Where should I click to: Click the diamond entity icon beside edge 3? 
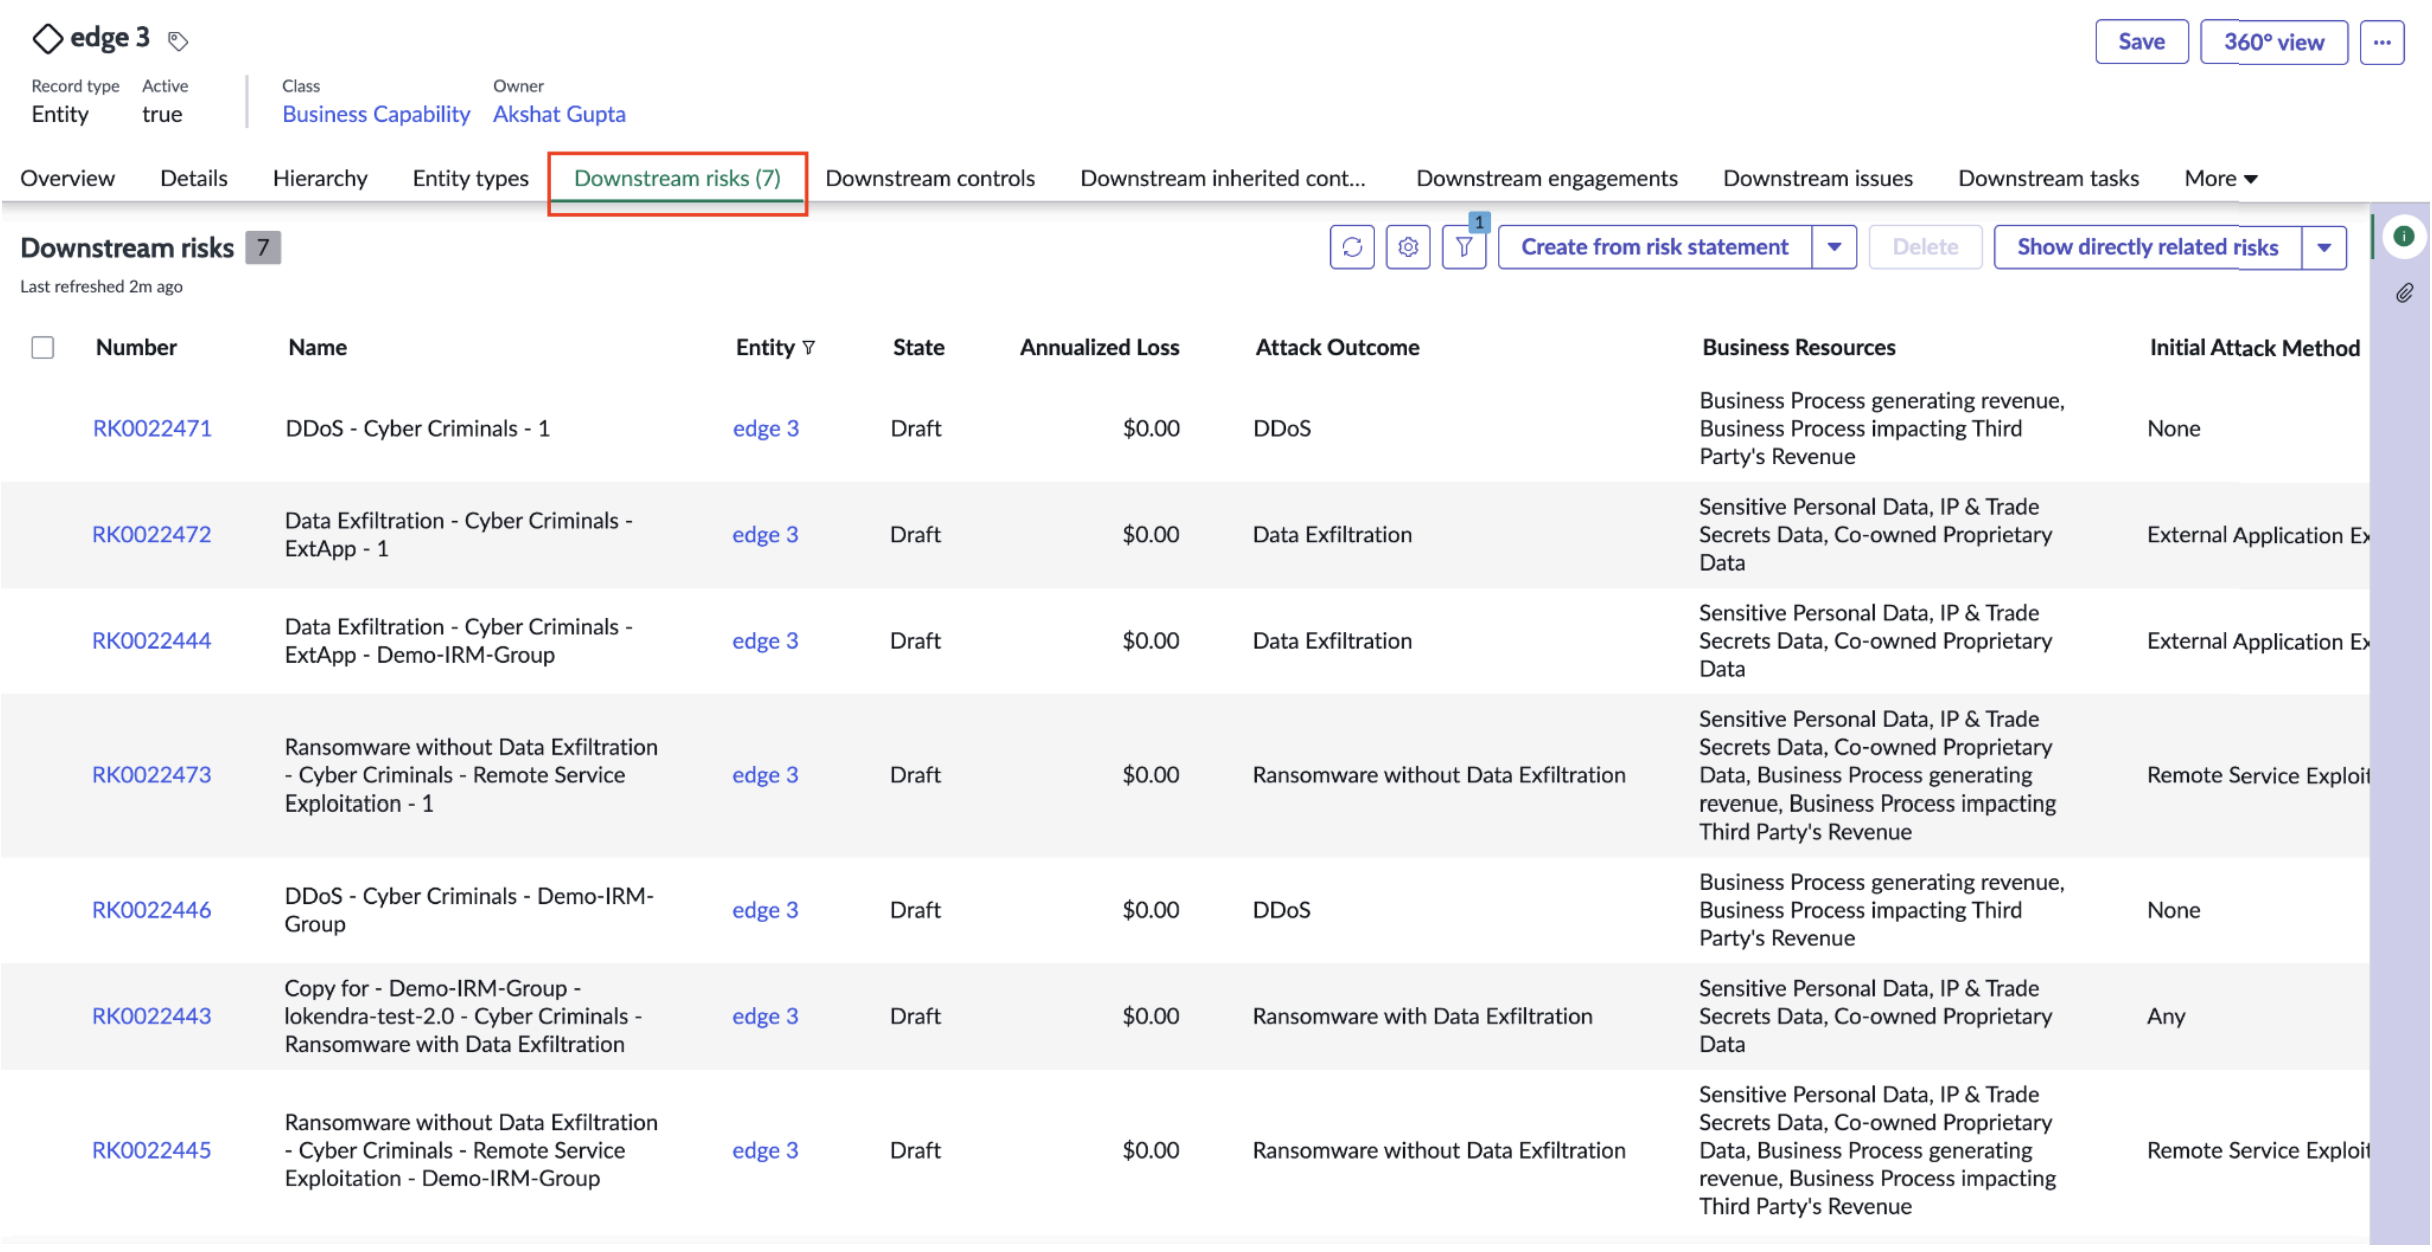coord(47,39)
